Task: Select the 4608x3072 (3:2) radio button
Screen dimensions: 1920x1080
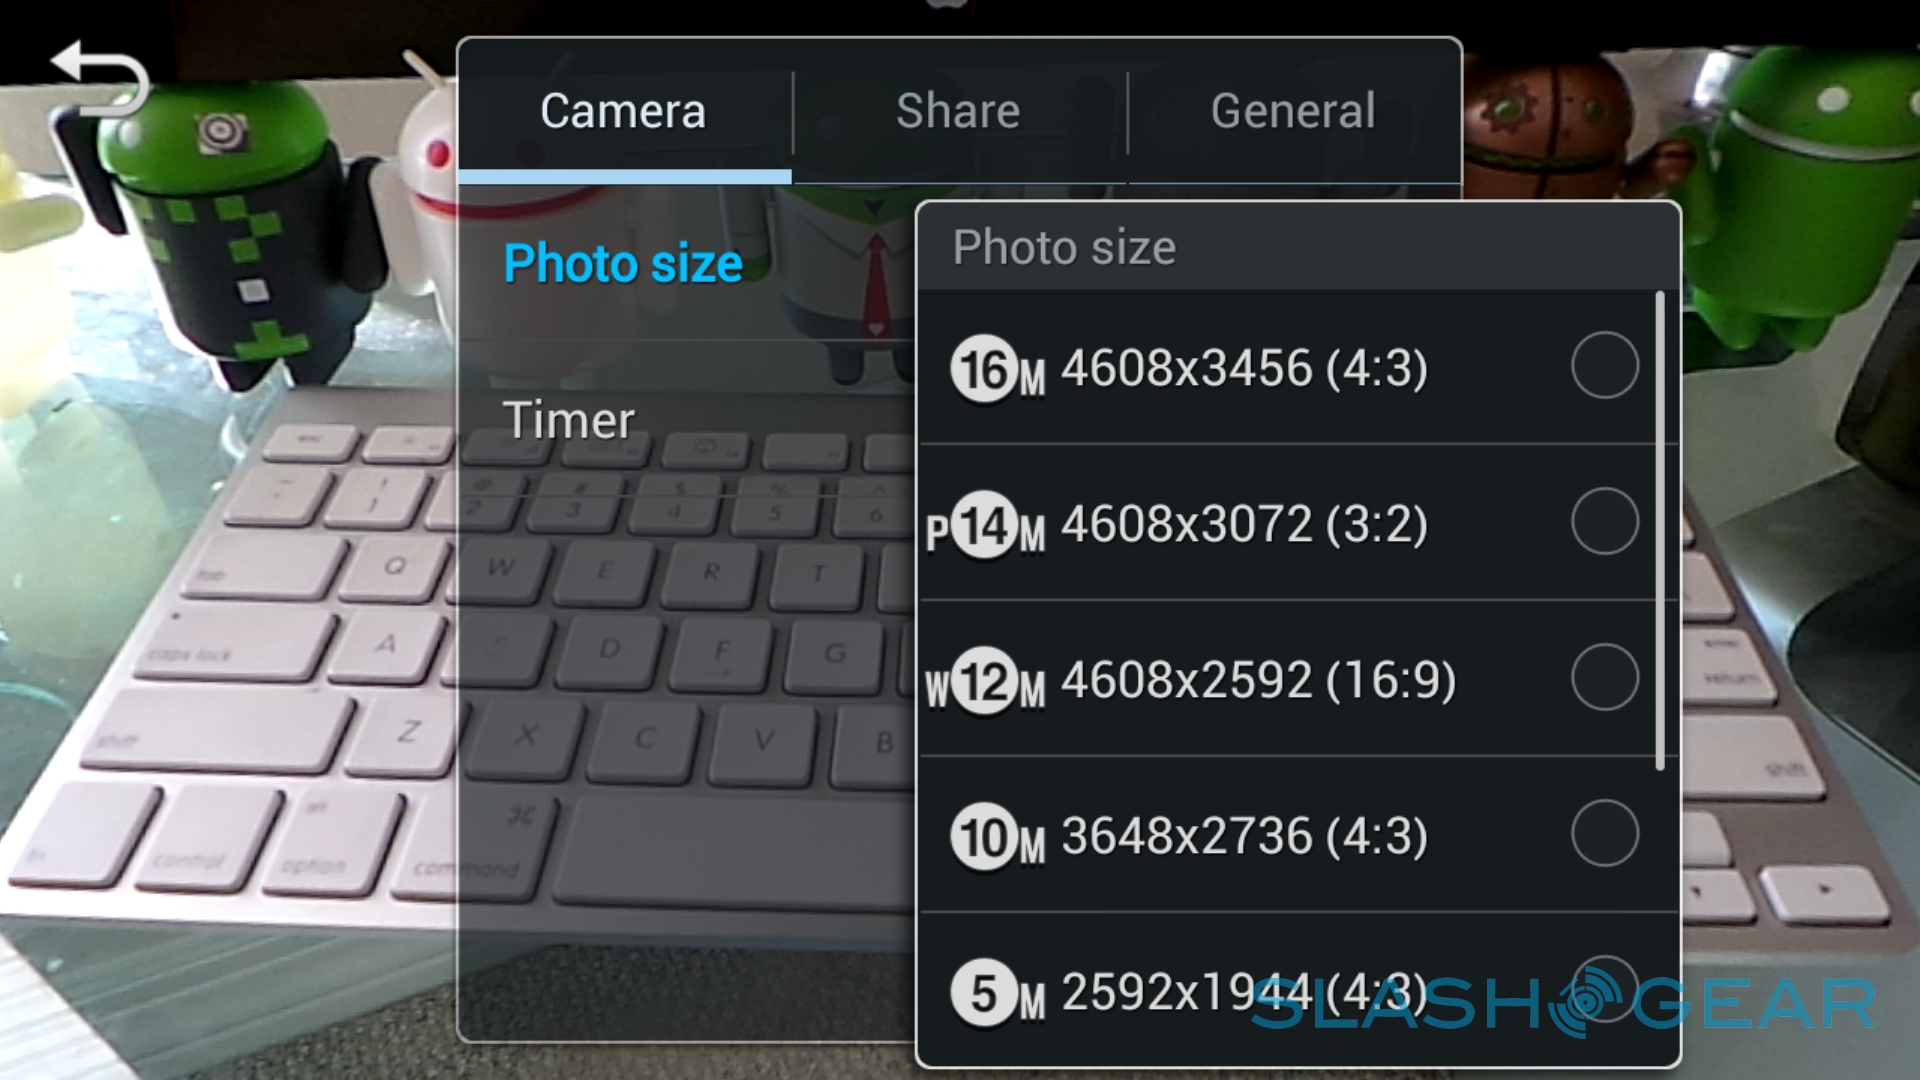Action: pos(1604,521)
